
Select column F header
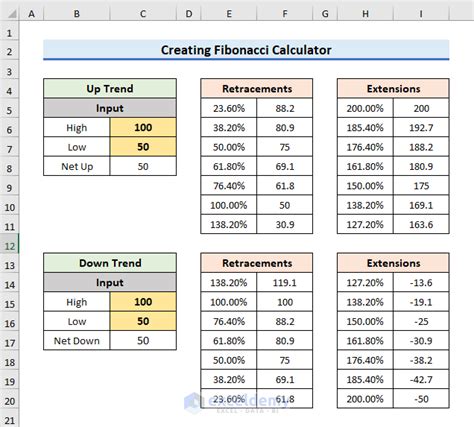285,14
